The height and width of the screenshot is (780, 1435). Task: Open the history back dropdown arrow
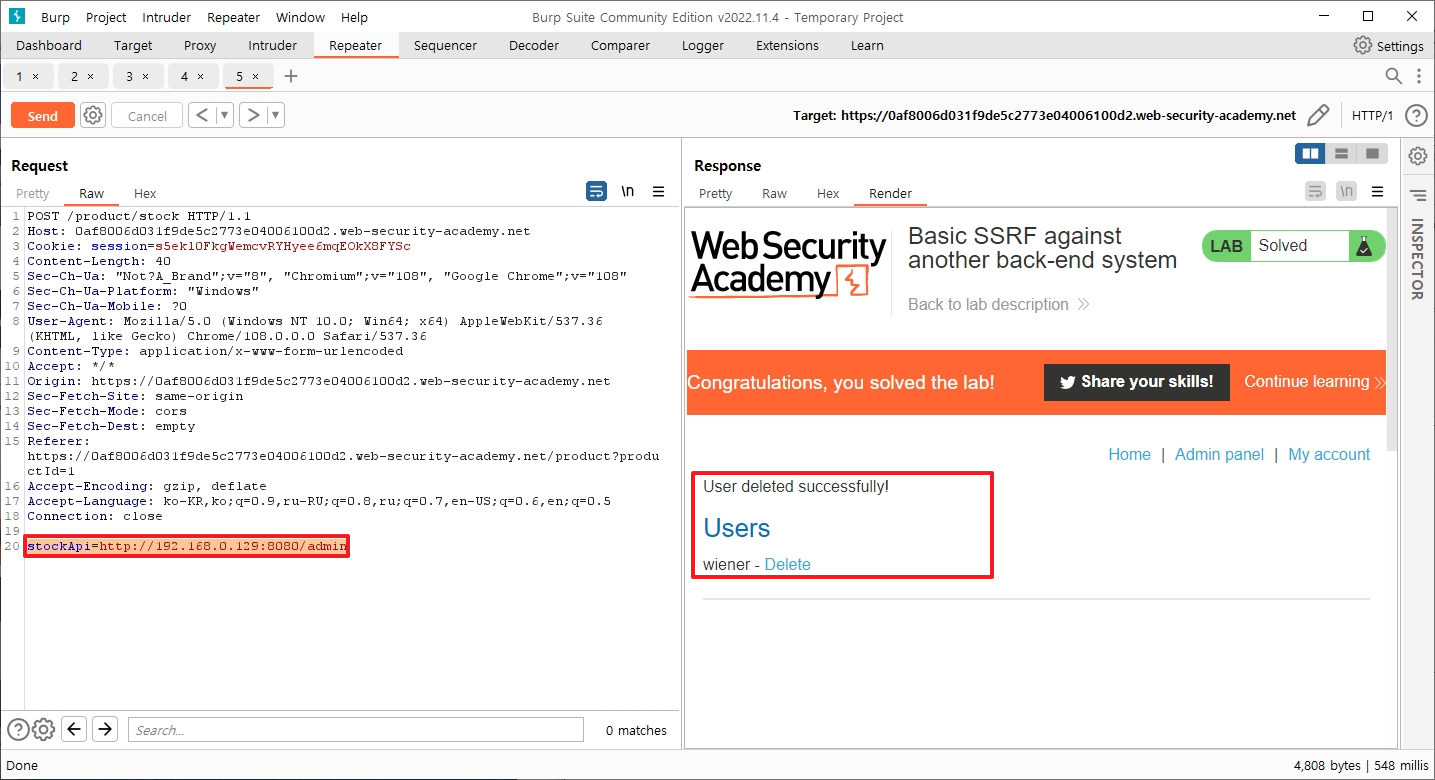coord(225,115)
